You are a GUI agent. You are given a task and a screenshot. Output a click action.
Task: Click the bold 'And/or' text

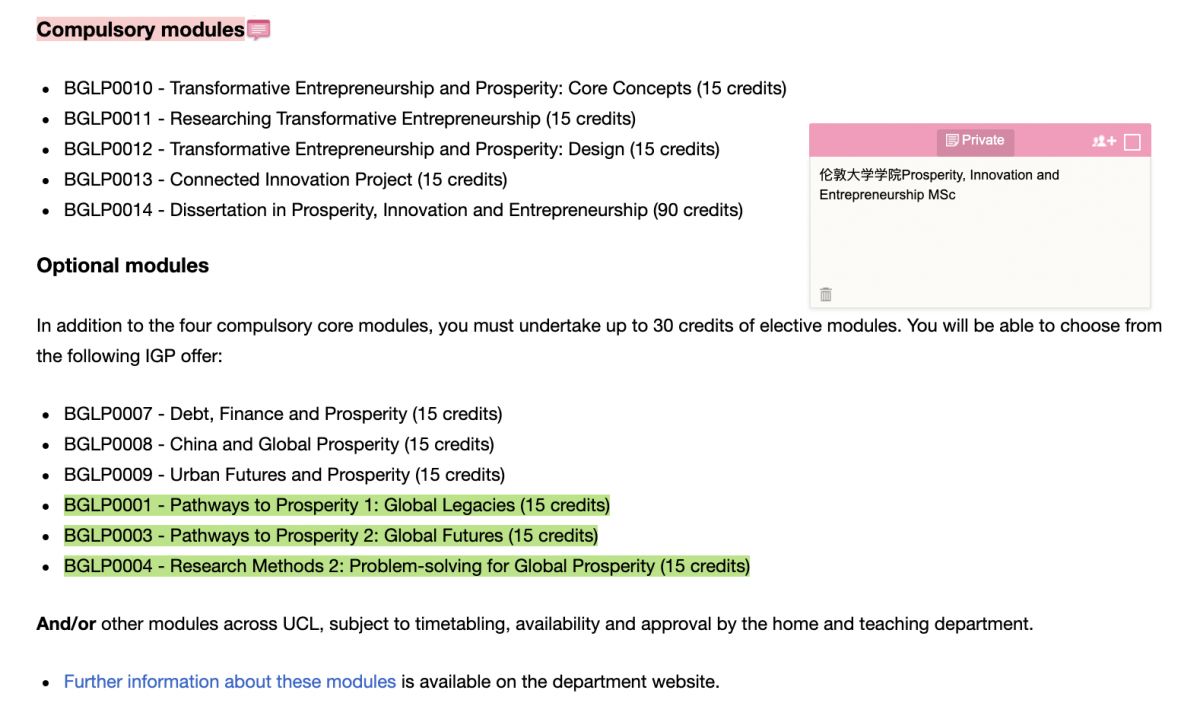coord(66,624)
